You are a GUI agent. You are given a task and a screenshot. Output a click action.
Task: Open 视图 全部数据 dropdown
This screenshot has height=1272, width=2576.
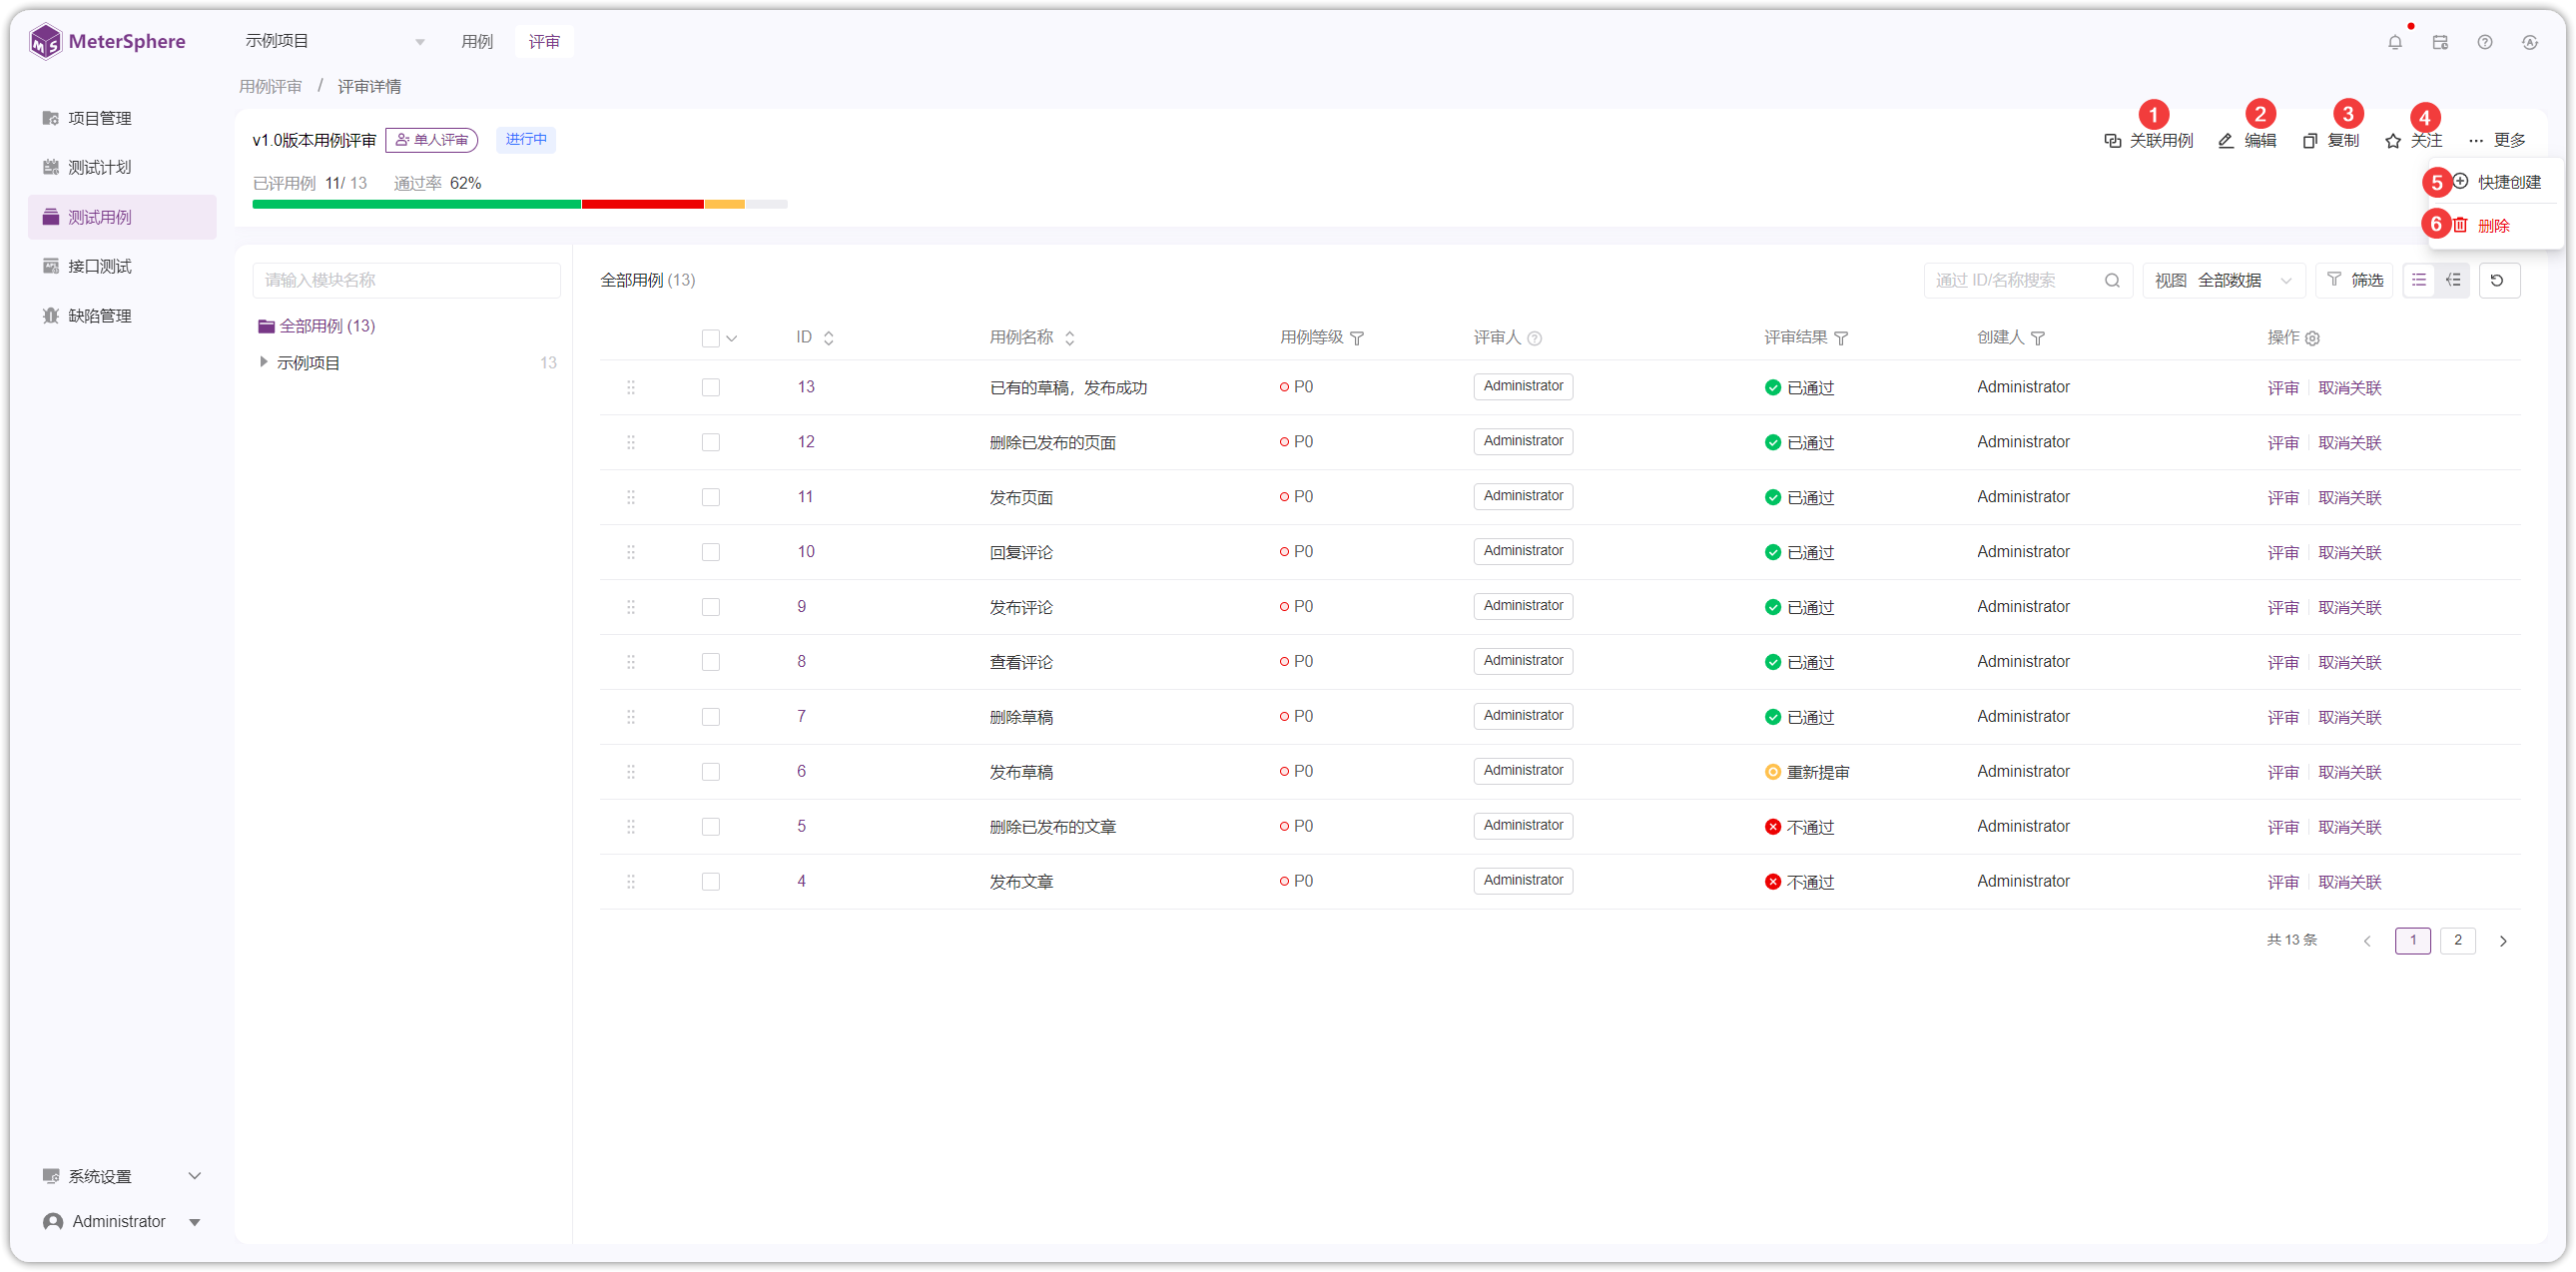point(2224,280)
